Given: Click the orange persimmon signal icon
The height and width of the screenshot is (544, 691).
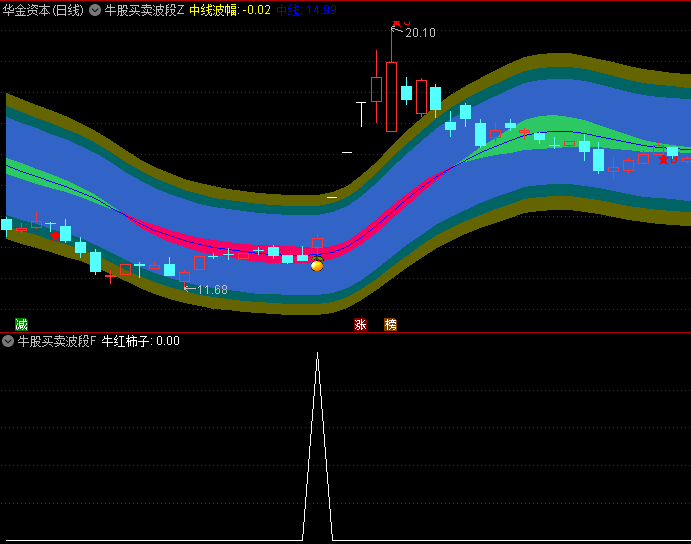Looking at the screenshot, I should pyautogui.click(x=317, y=264).
